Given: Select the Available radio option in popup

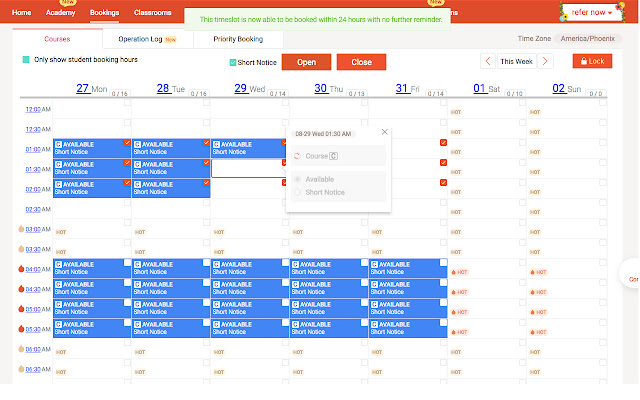Looking at the screenshot, I should 298,180.
